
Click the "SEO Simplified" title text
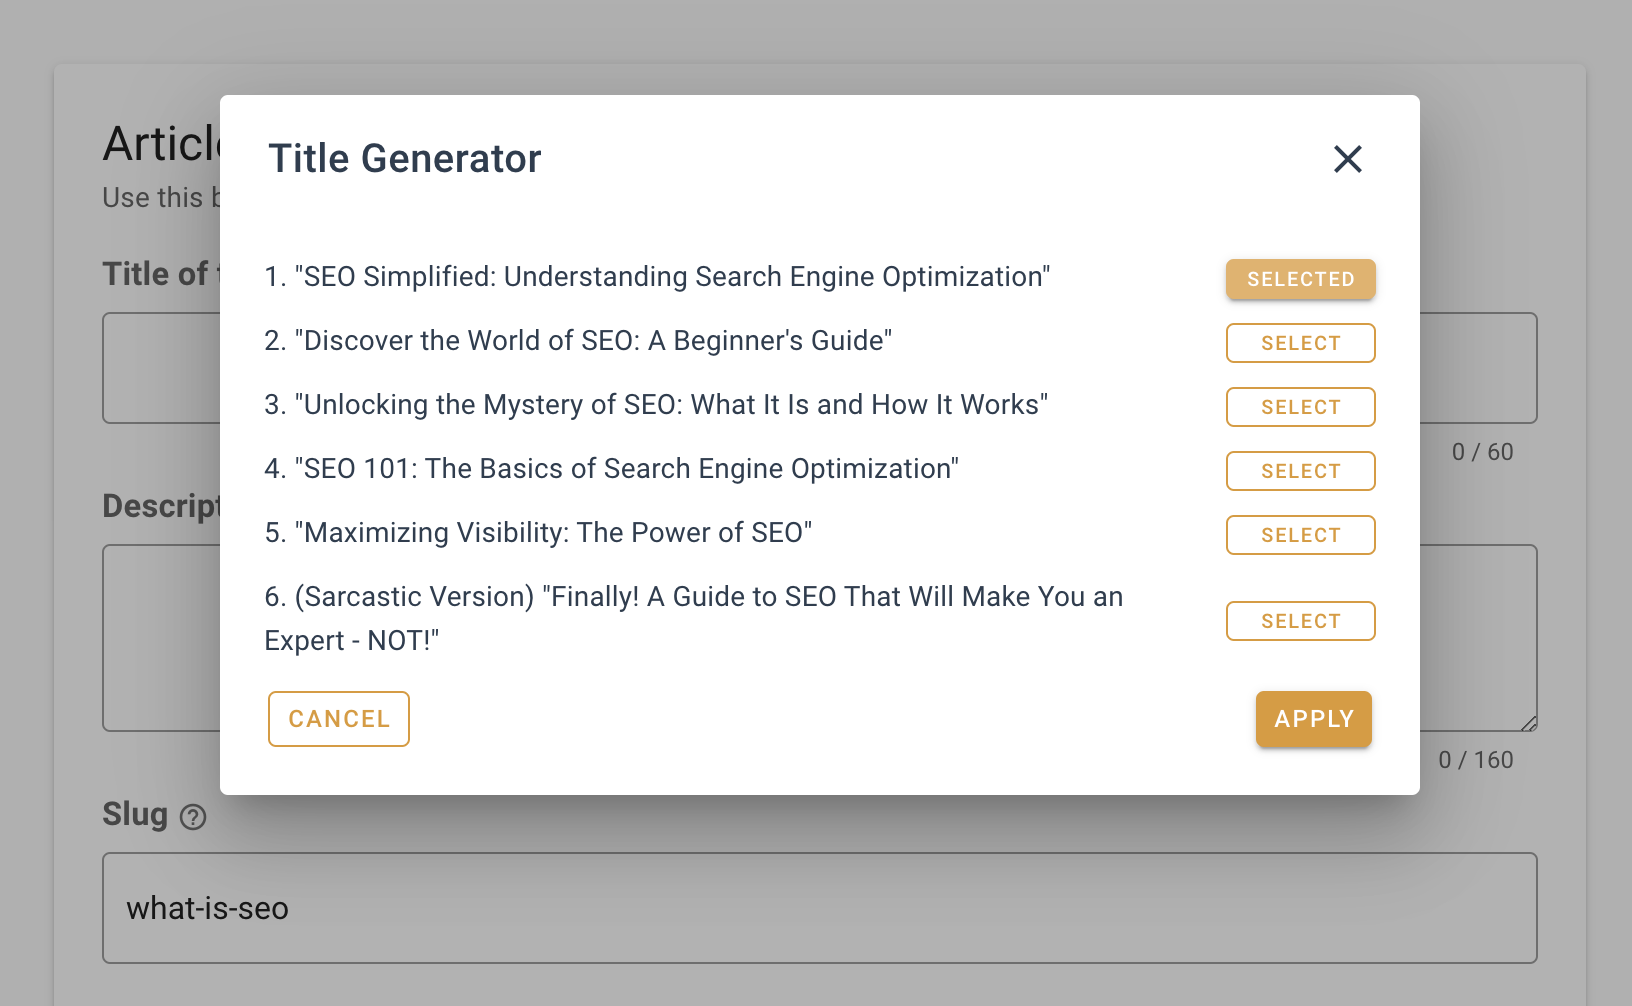[672, 277]
